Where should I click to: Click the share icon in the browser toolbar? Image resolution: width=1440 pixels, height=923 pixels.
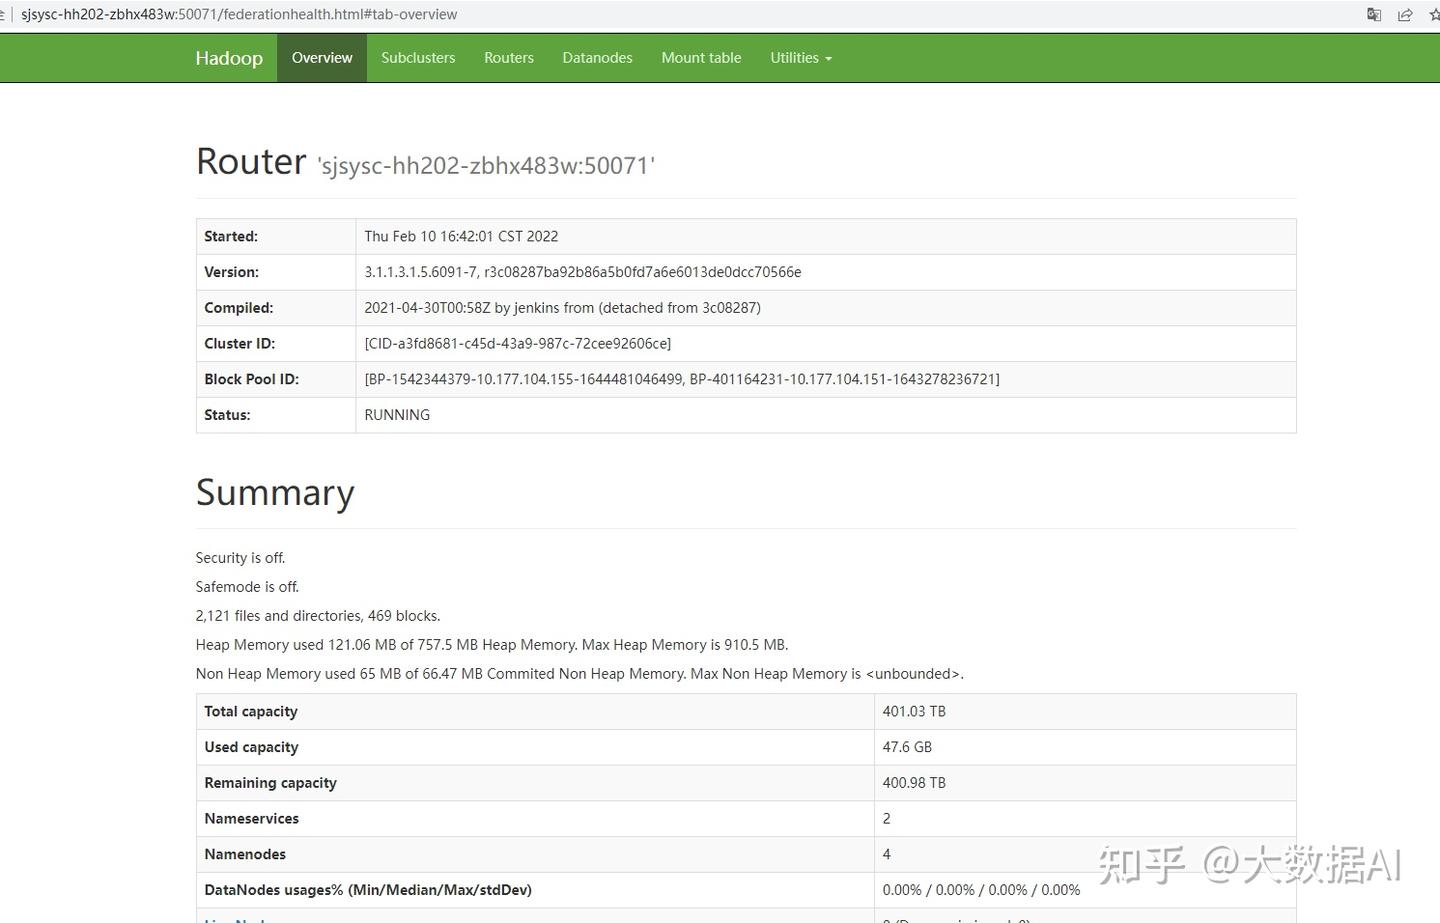point(1405,14)
